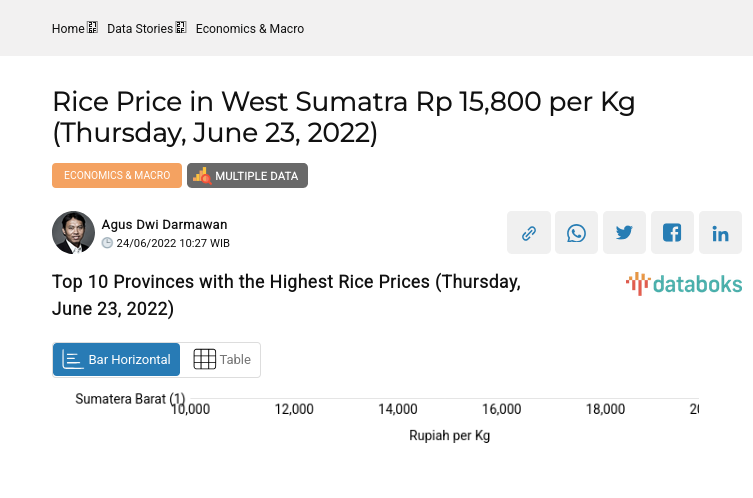The image size is (753, 498).
Task: Click the databoks logo
Action: [684, 284]
